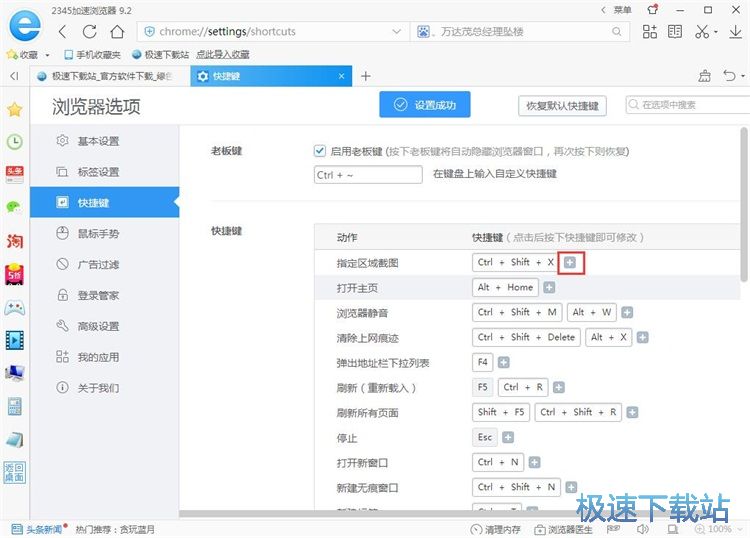The height and width of the screenshot is (538, 750).
Task: Click 点此导入收藏 link
Action: coord(223,55)
